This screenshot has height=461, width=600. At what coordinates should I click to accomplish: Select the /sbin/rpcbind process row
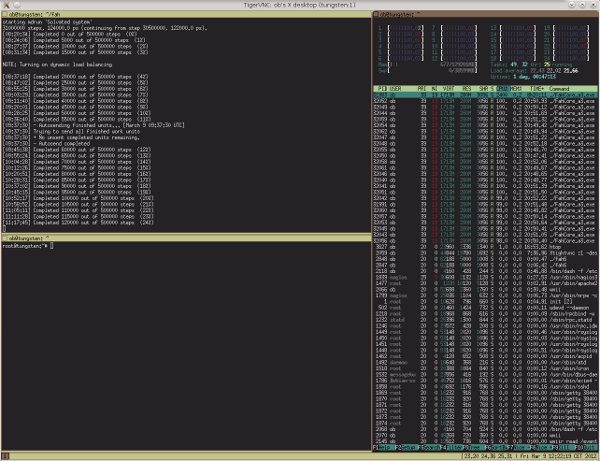(x=485, y=314)
